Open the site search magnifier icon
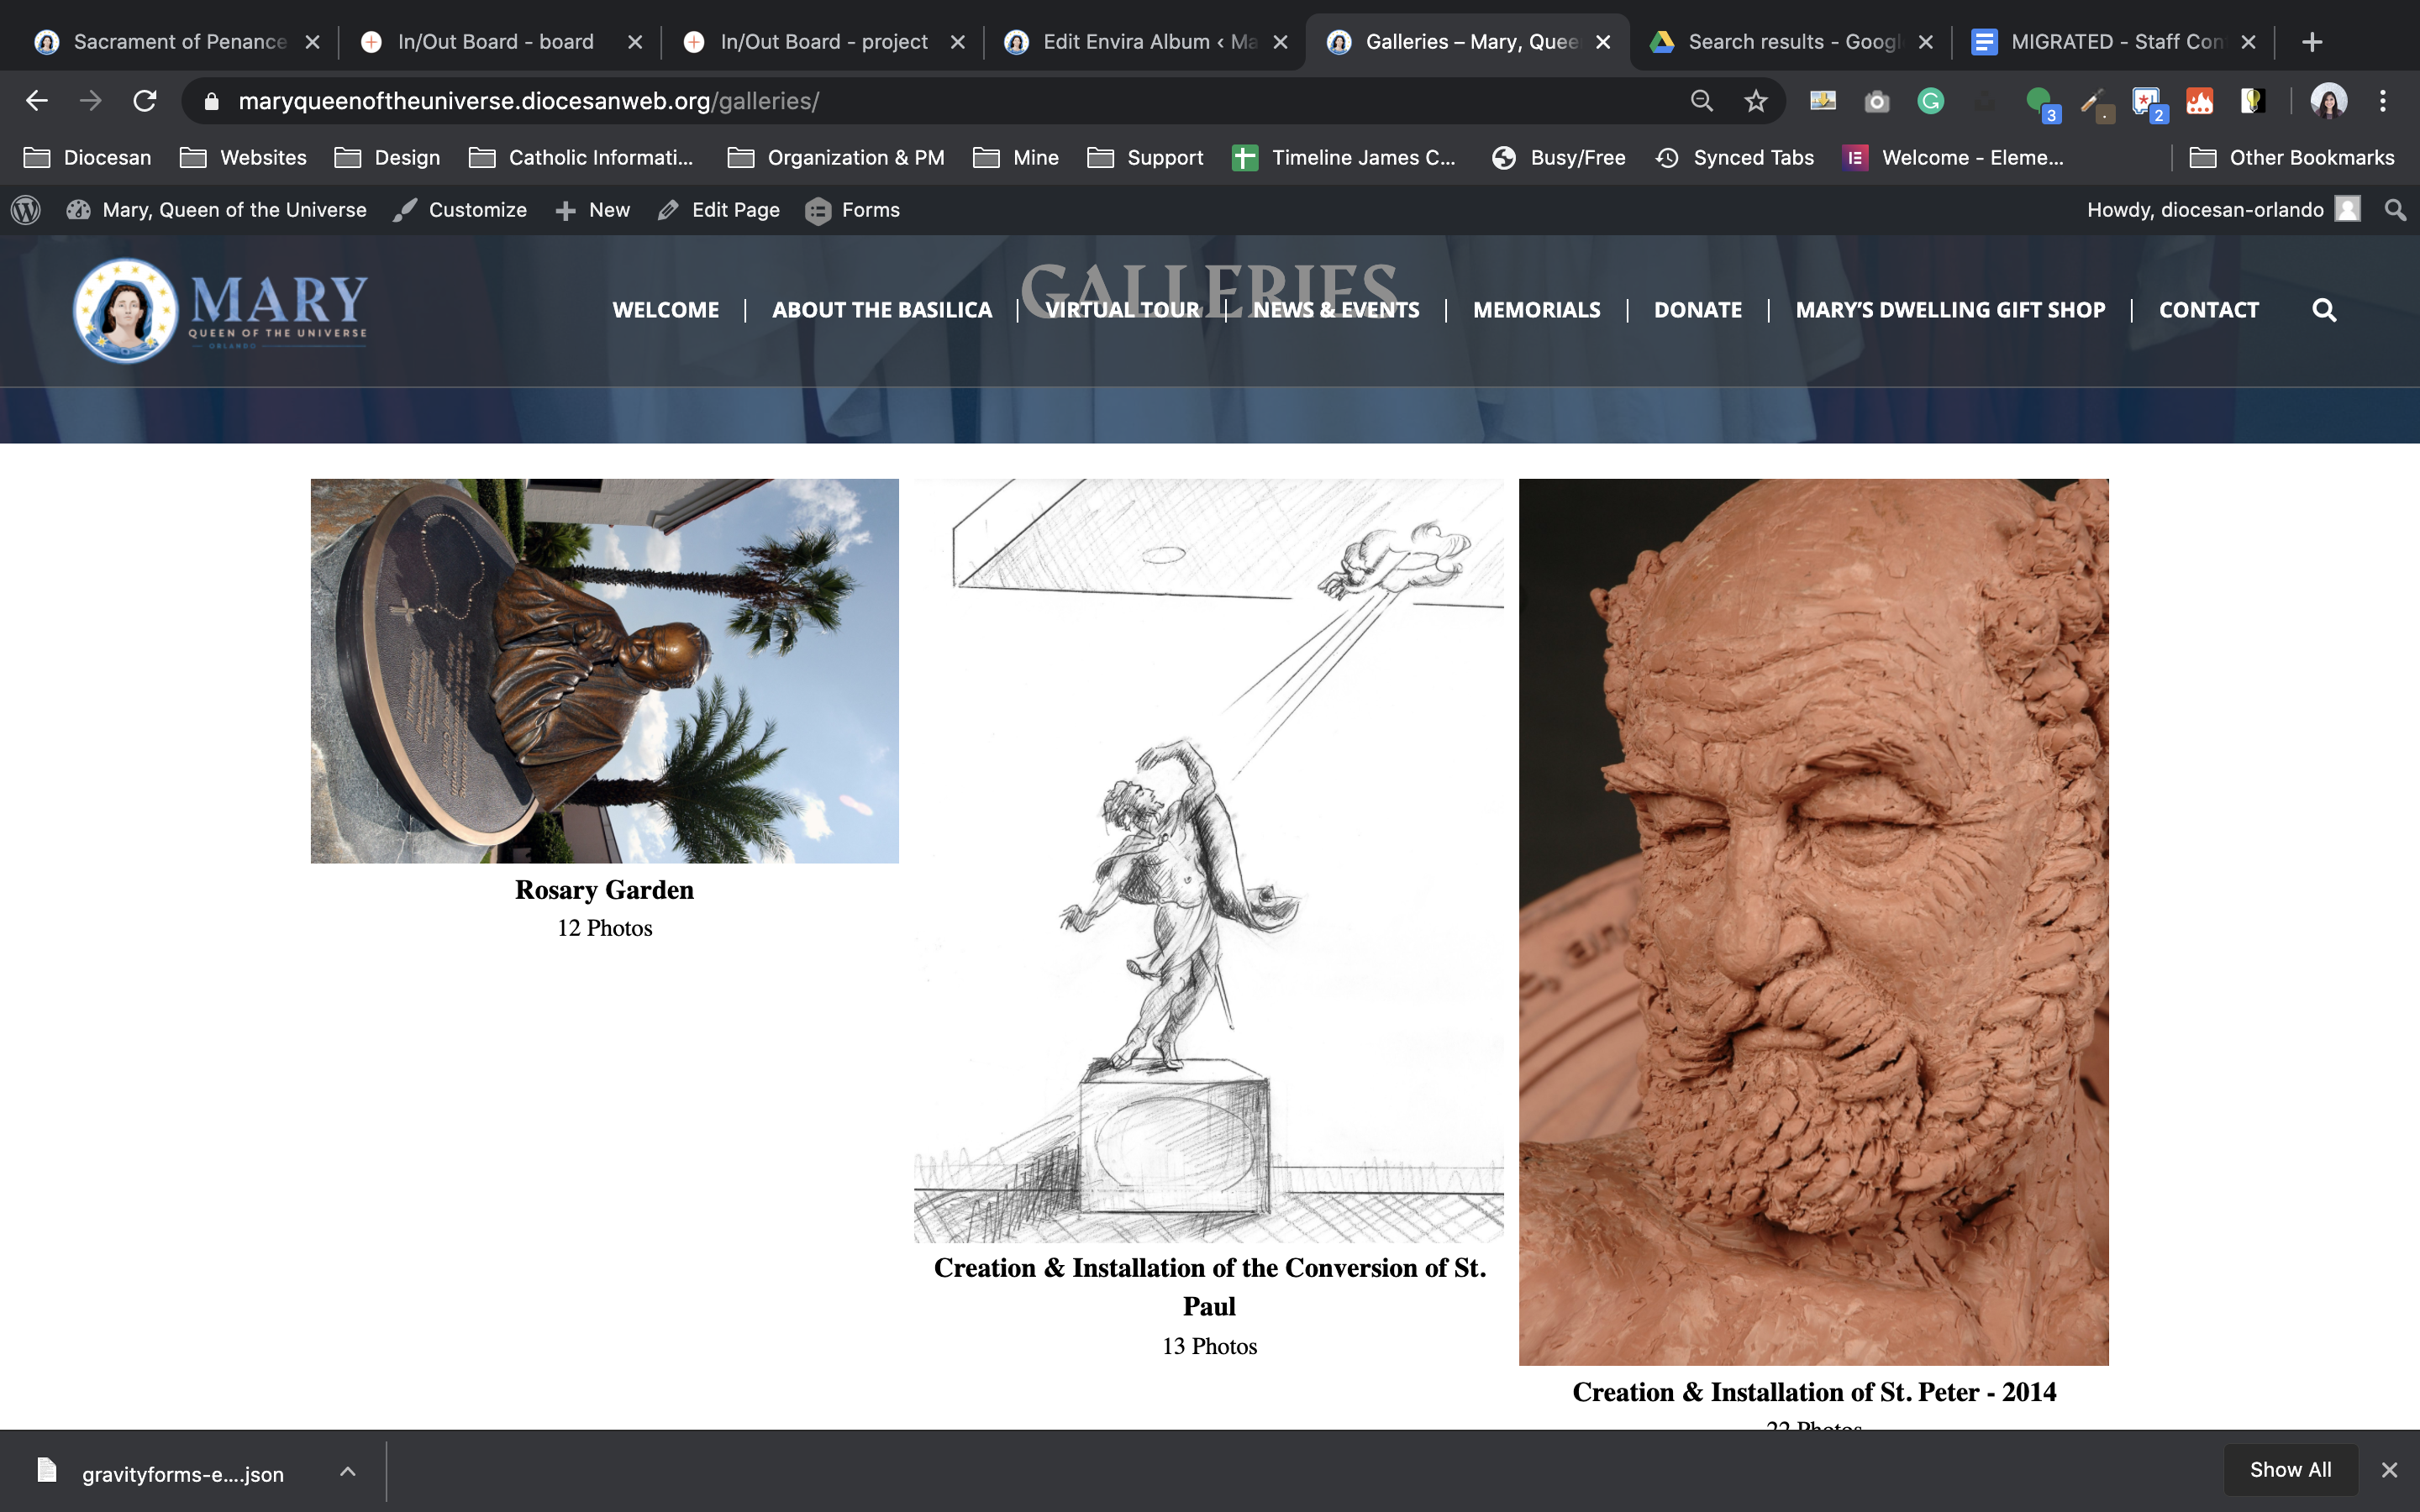The height and width of the screenshot is (1512, 2420). [2324, 310]
